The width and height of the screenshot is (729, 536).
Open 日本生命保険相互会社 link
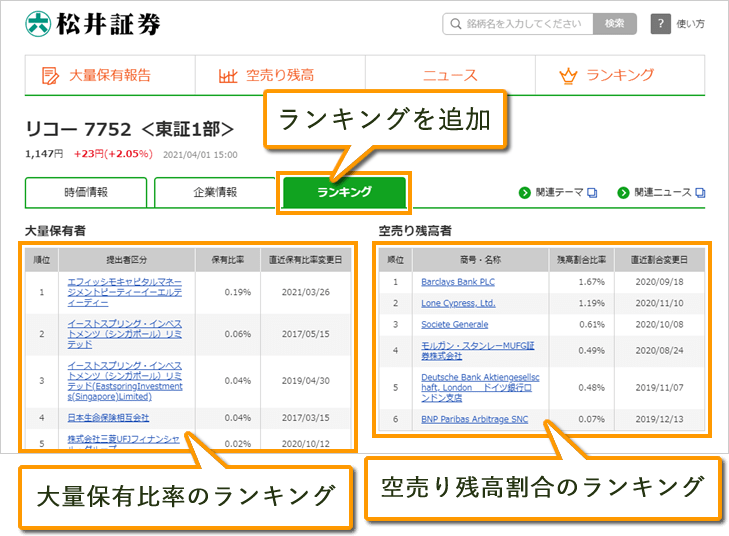pos(108,418)
